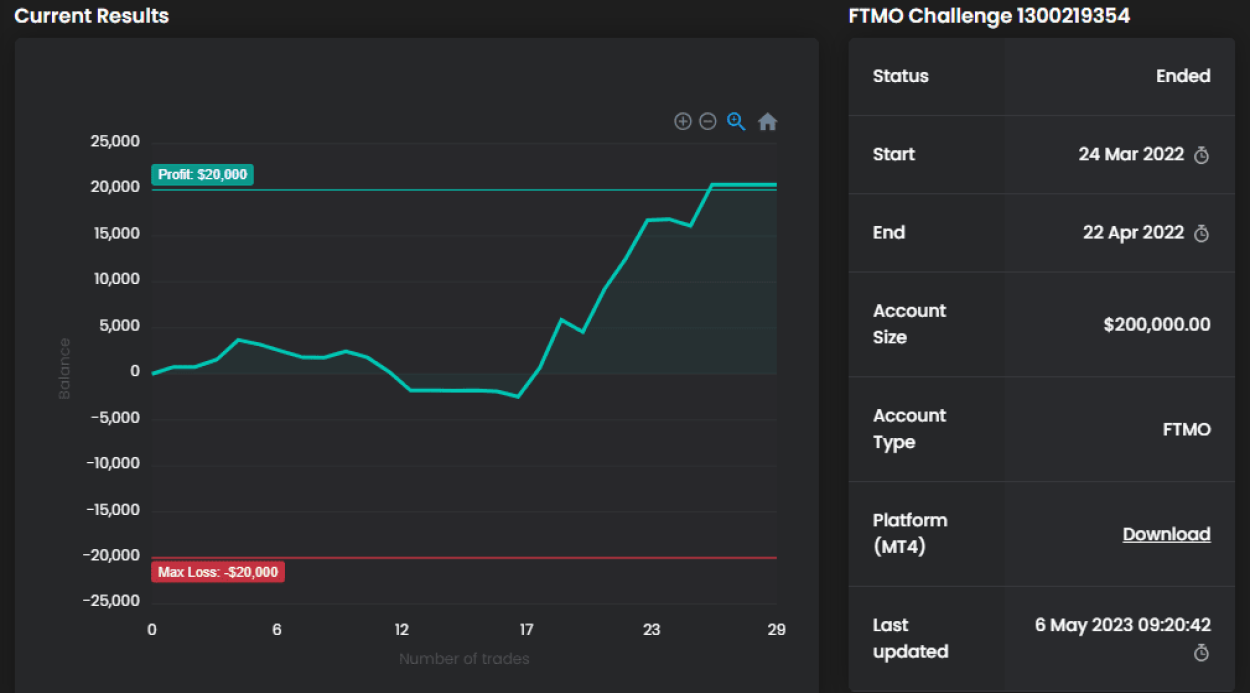This screenshot has height=693, width=1250.
Task: Click the red max loss threshold line
Action: point(500,557)
